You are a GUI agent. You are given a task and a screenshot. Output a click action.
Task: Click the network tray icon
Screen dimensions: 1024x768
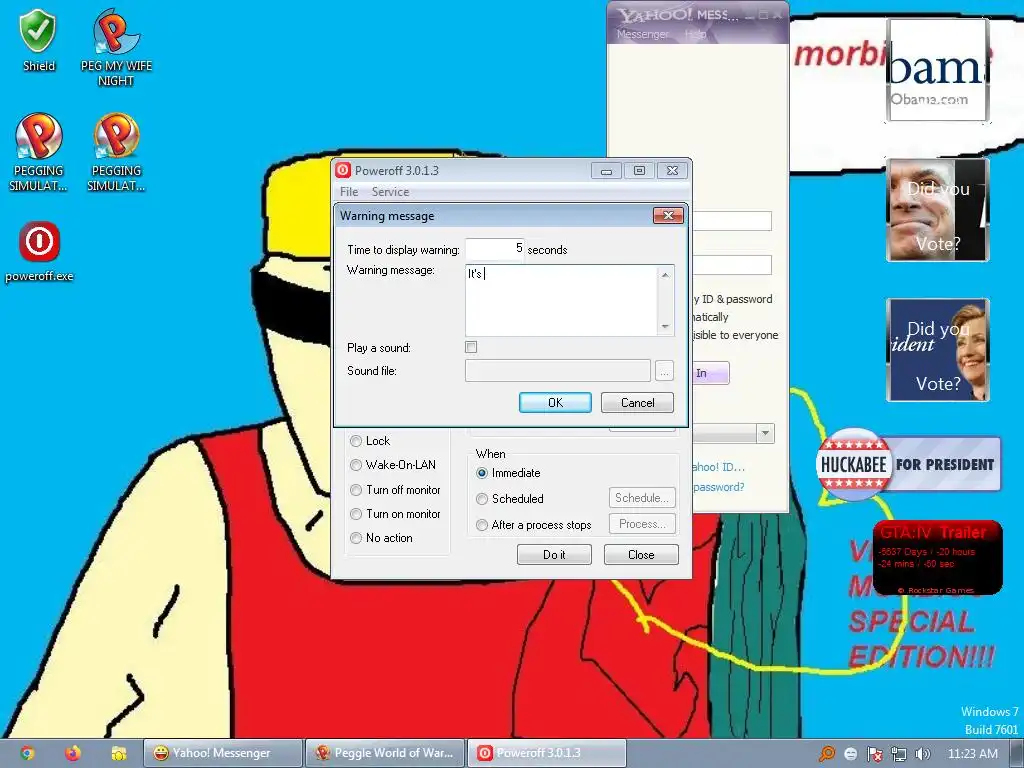click(899, 754)
